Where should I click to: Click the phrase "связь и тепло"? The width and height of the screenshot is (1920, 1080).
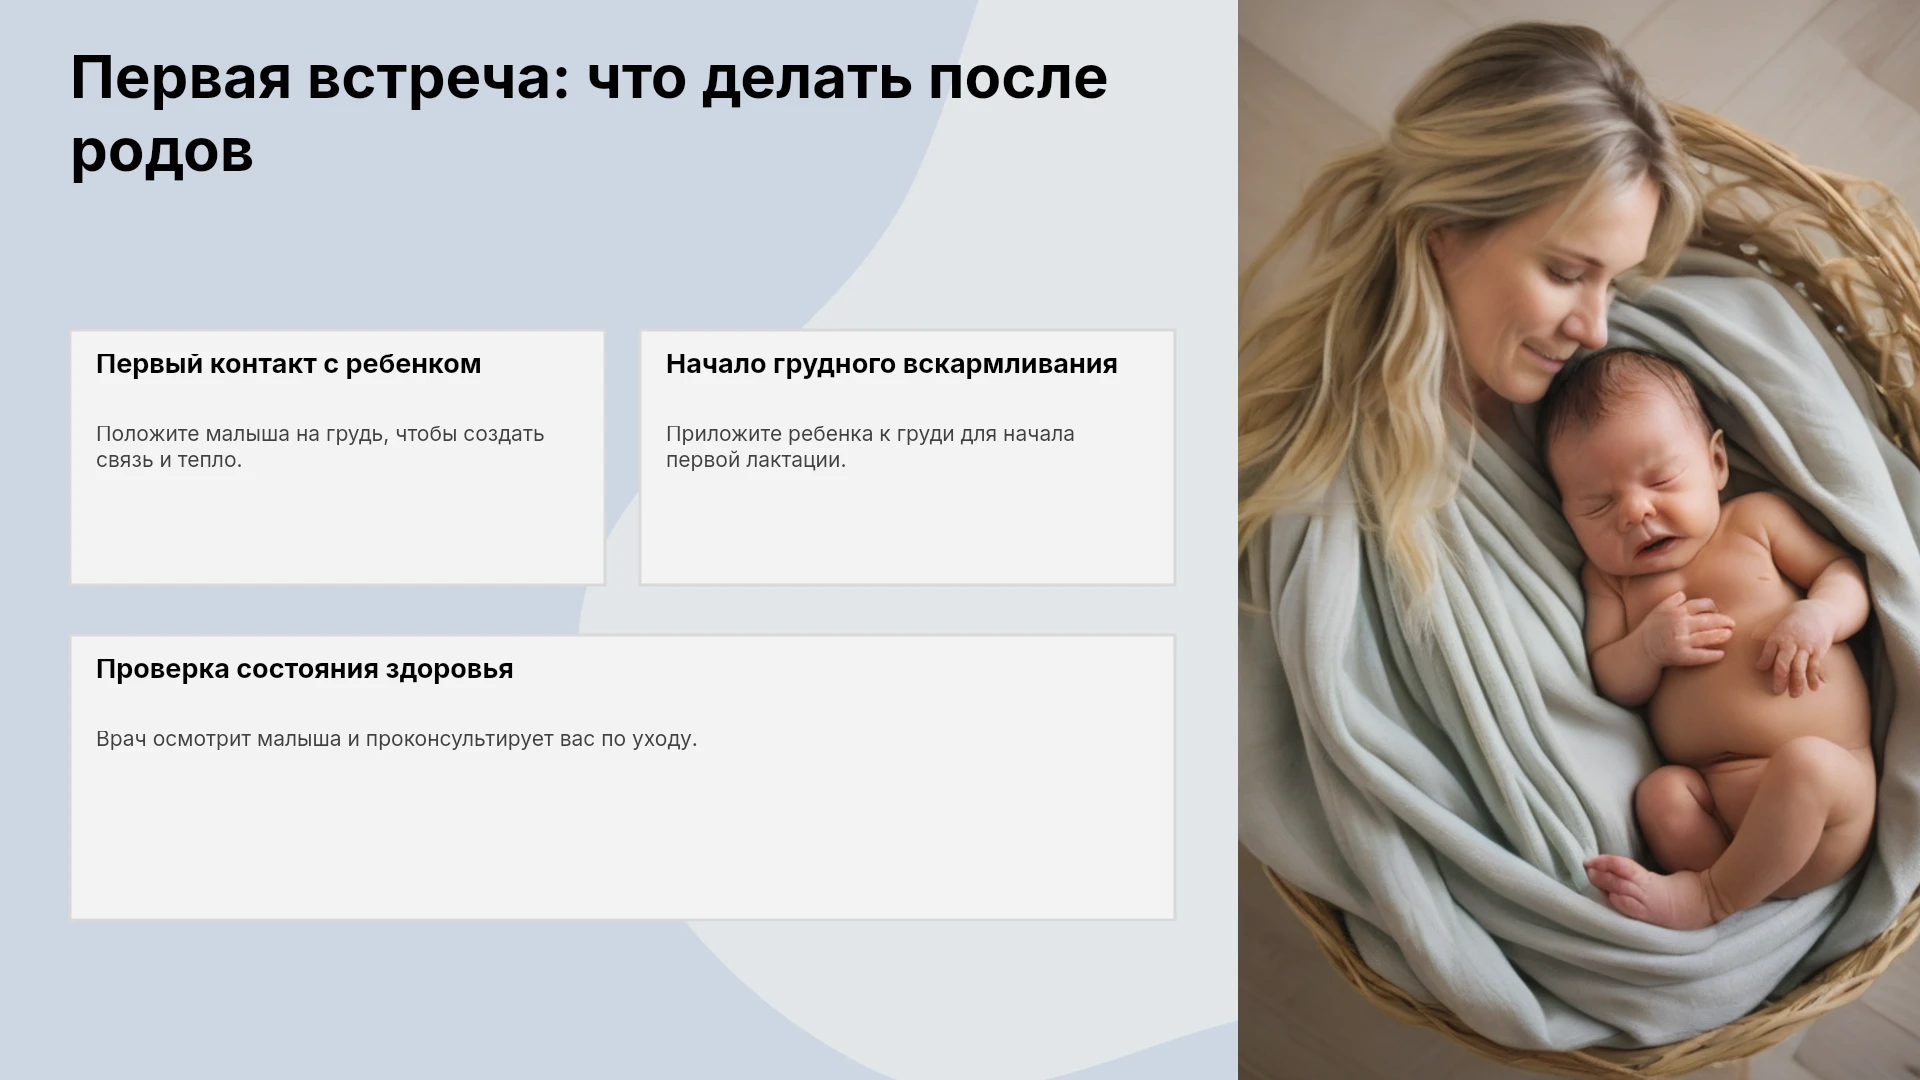click(167, 460)
